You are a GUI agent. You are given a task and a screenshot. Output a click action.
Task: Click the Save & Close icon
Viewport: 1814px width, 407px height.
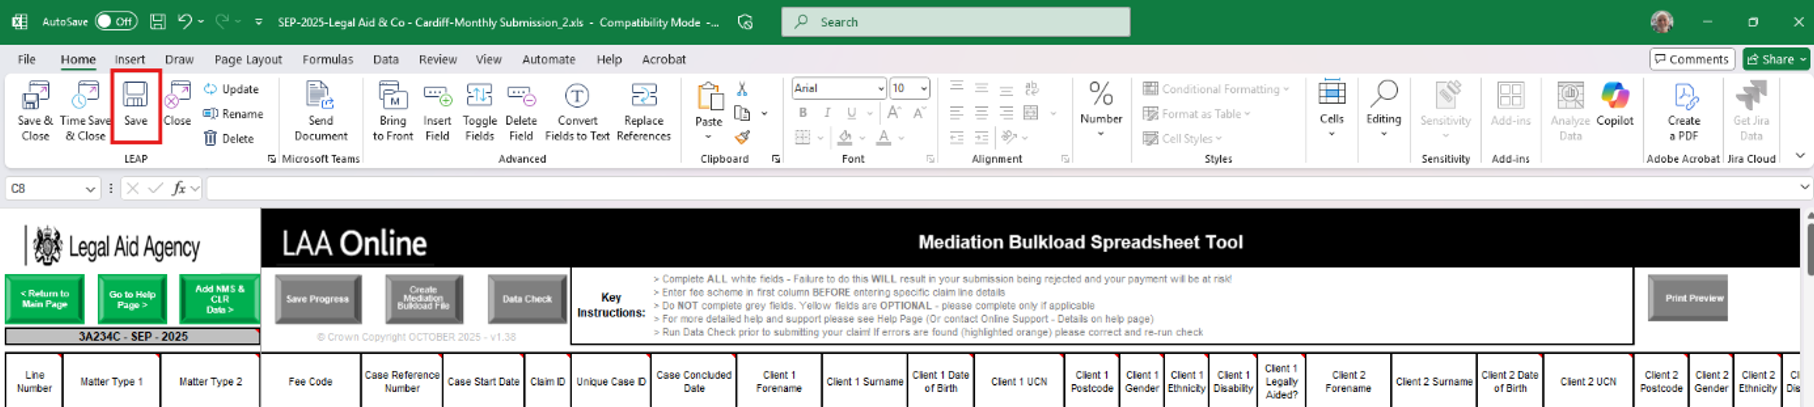point(35,108)
